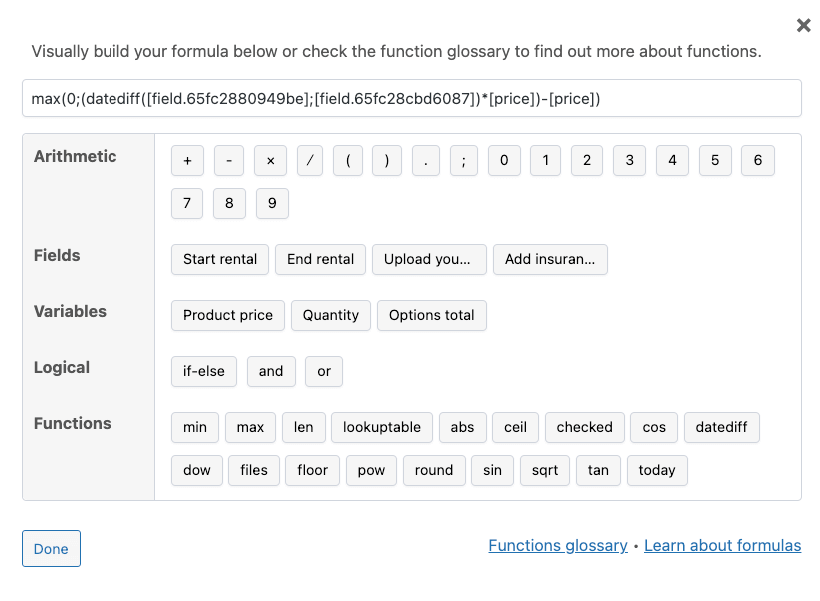
Task: Insert digit 9
Action: 272,203
